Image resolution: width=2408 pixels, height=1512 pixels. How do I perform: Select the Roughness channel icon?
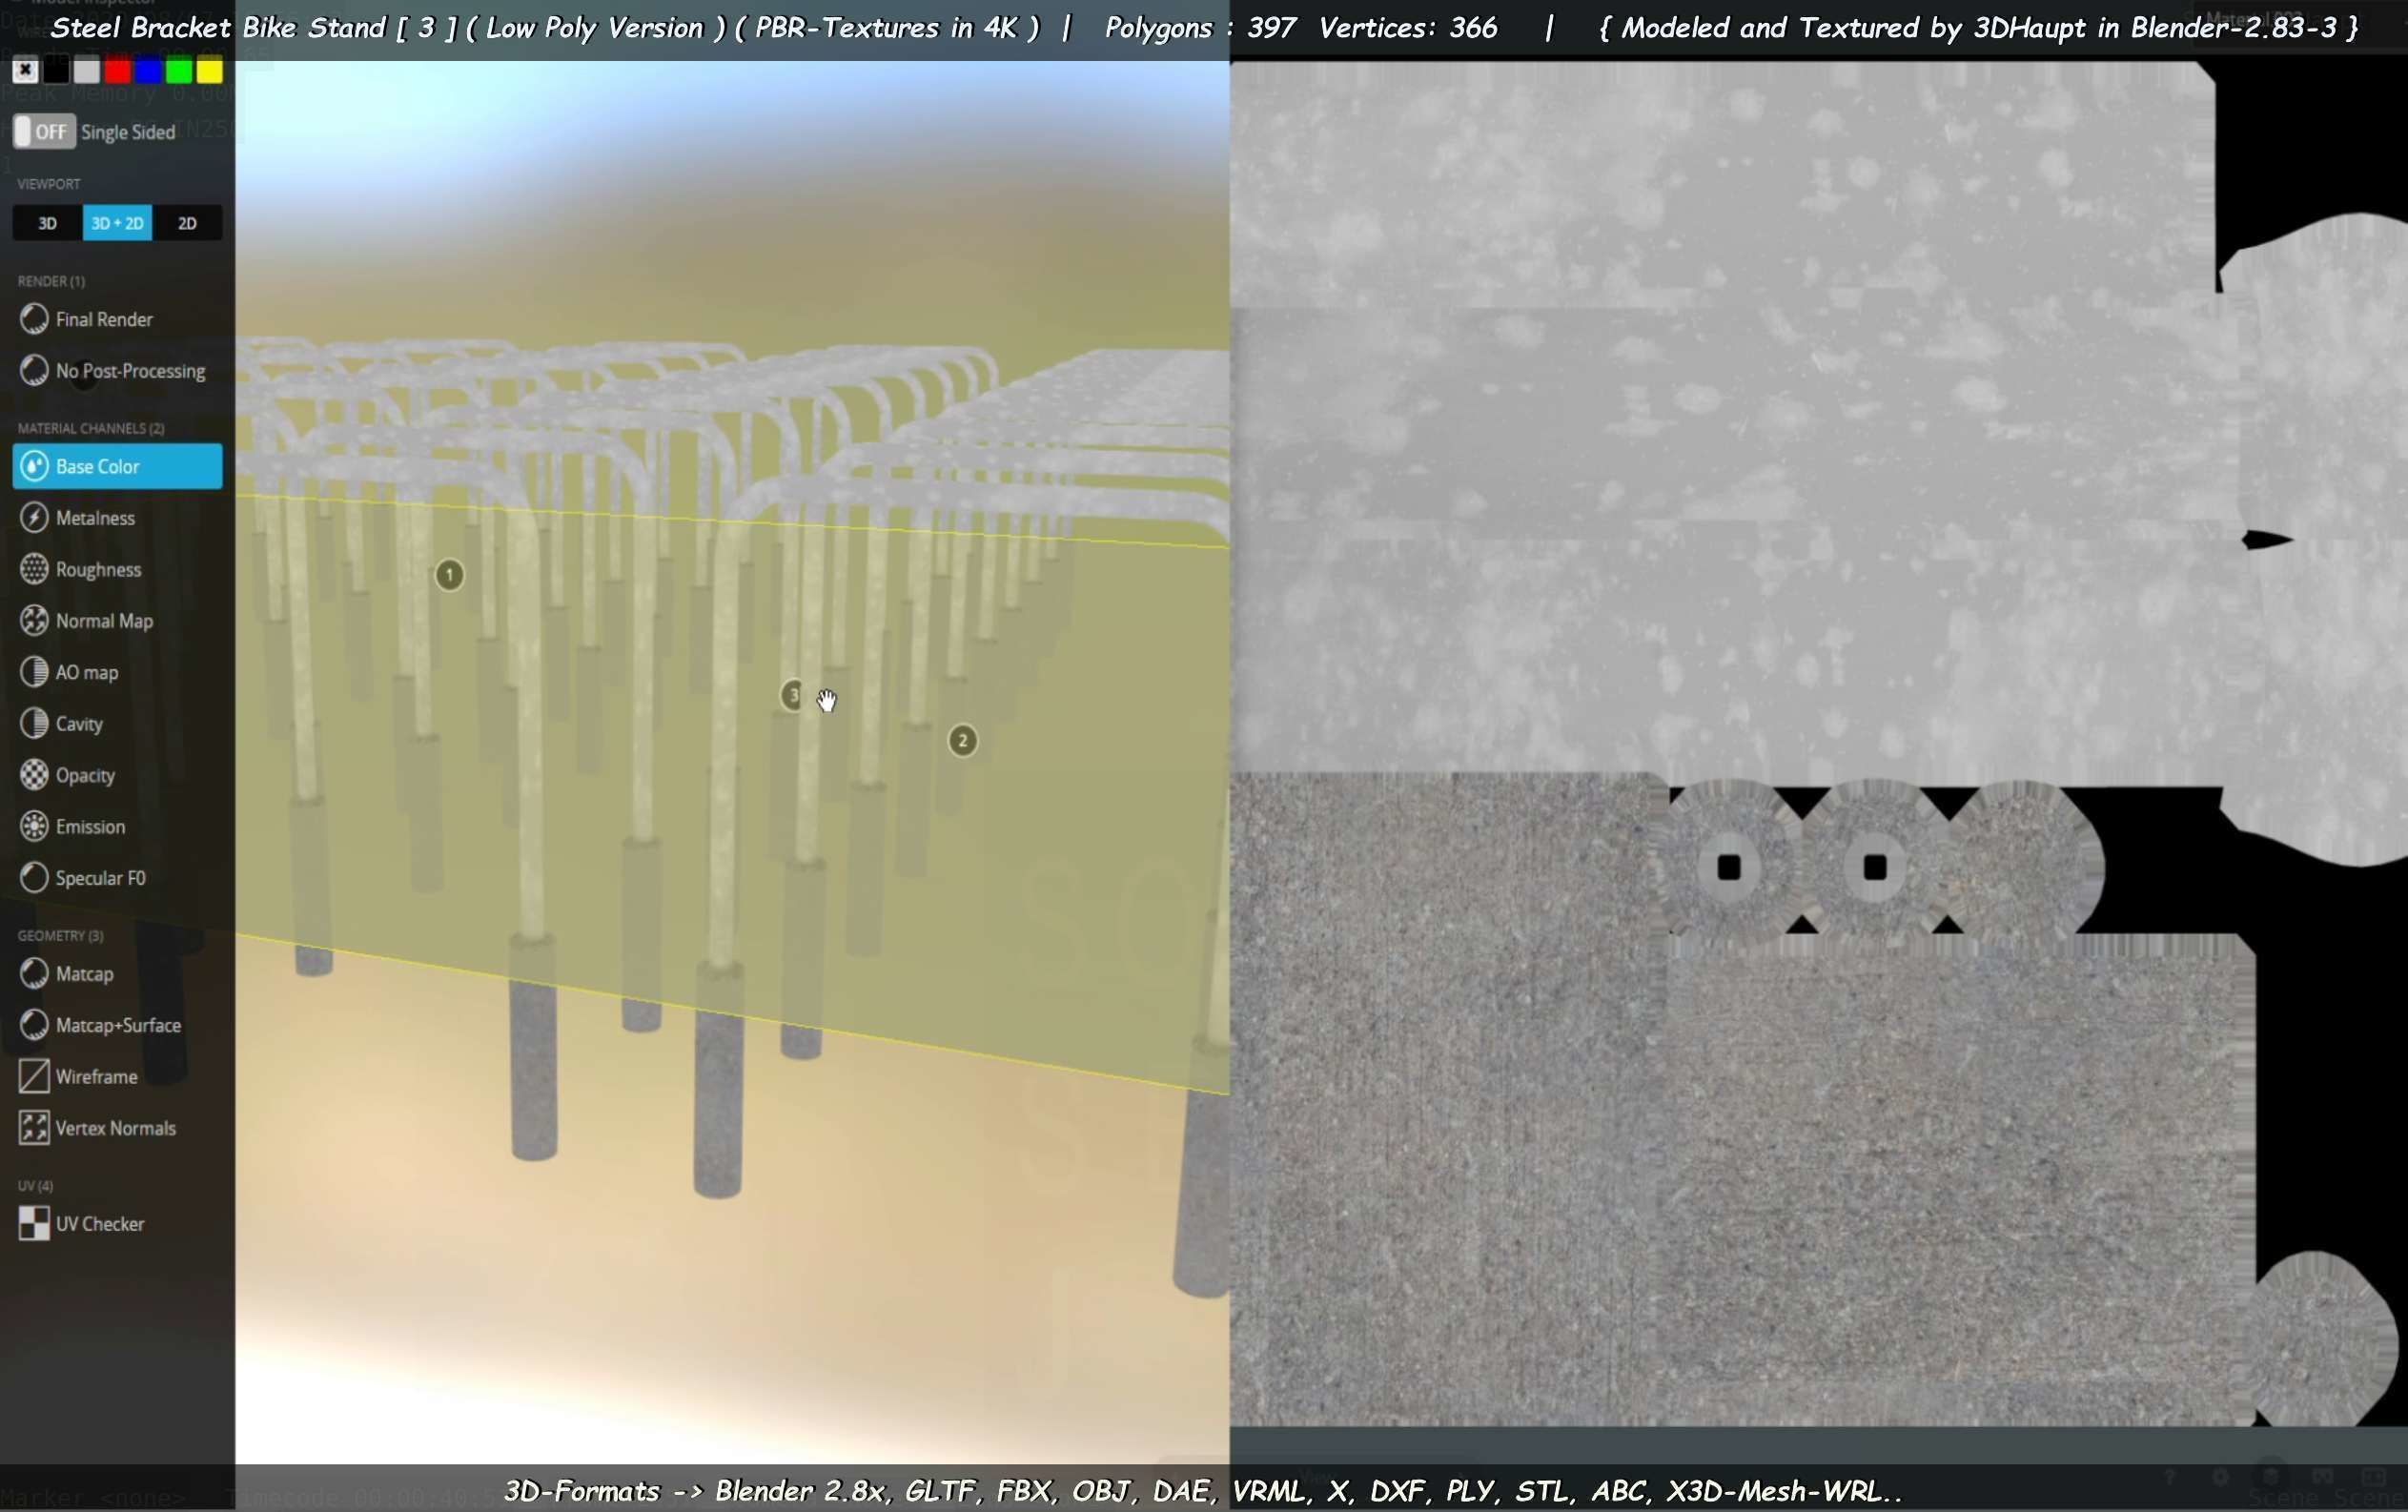(x=34, y=569)
